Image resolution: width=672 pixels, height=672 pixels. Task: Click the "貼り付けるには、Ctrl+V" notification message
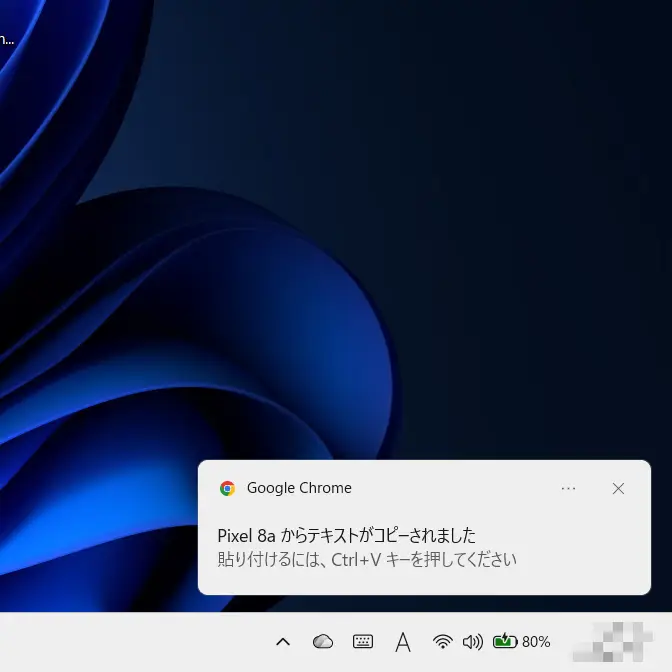tap(367, 559)
